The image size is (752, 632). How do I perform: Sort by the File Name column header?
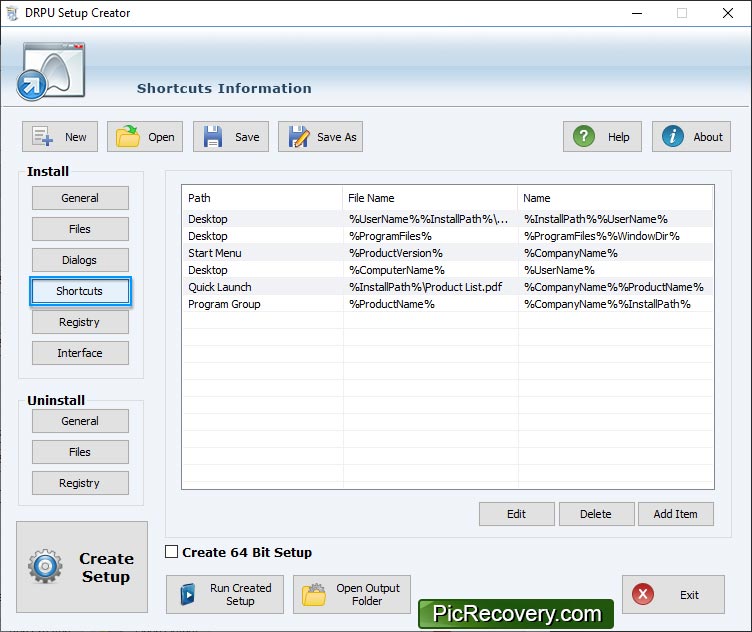pyautogui.click(x=430, y=198)
